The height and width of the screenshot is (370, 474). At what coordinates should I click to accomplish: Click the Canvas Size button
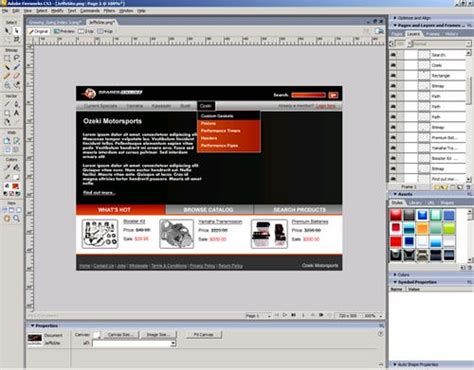click(120, 334)
